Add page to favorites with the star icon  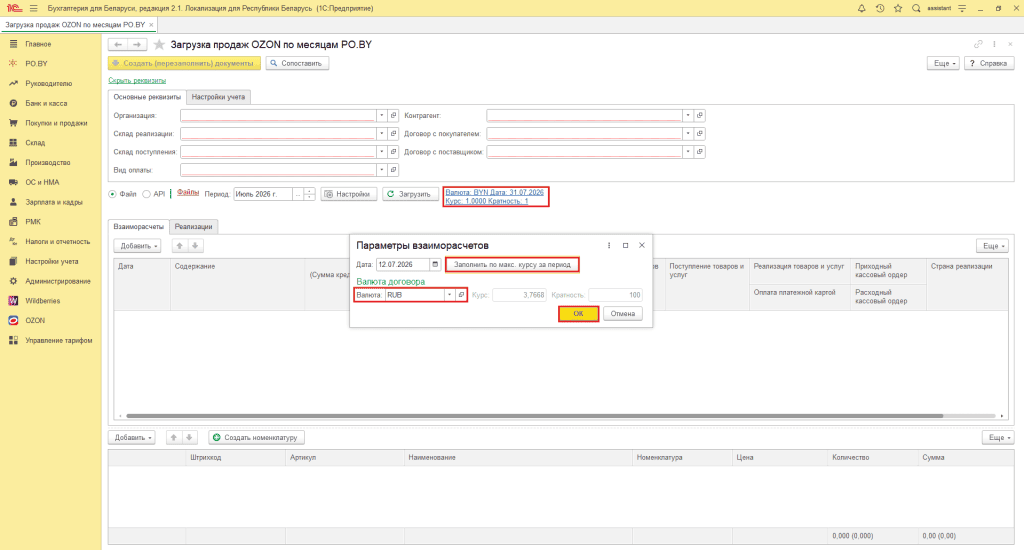(x=159, y=44)
